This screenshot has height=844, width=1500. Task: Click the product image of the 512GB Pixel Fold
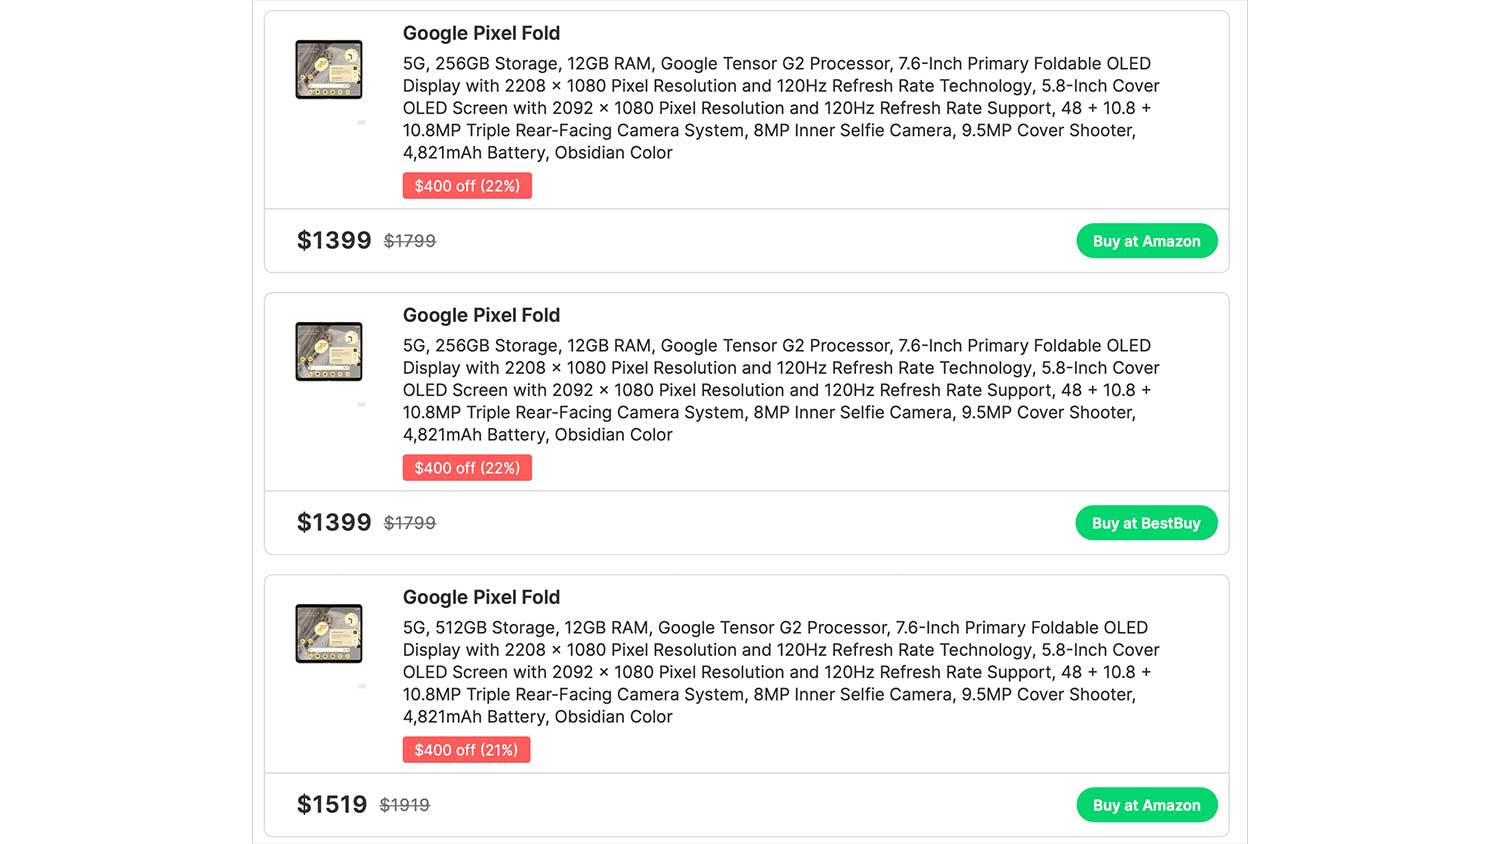click(329, 633)
